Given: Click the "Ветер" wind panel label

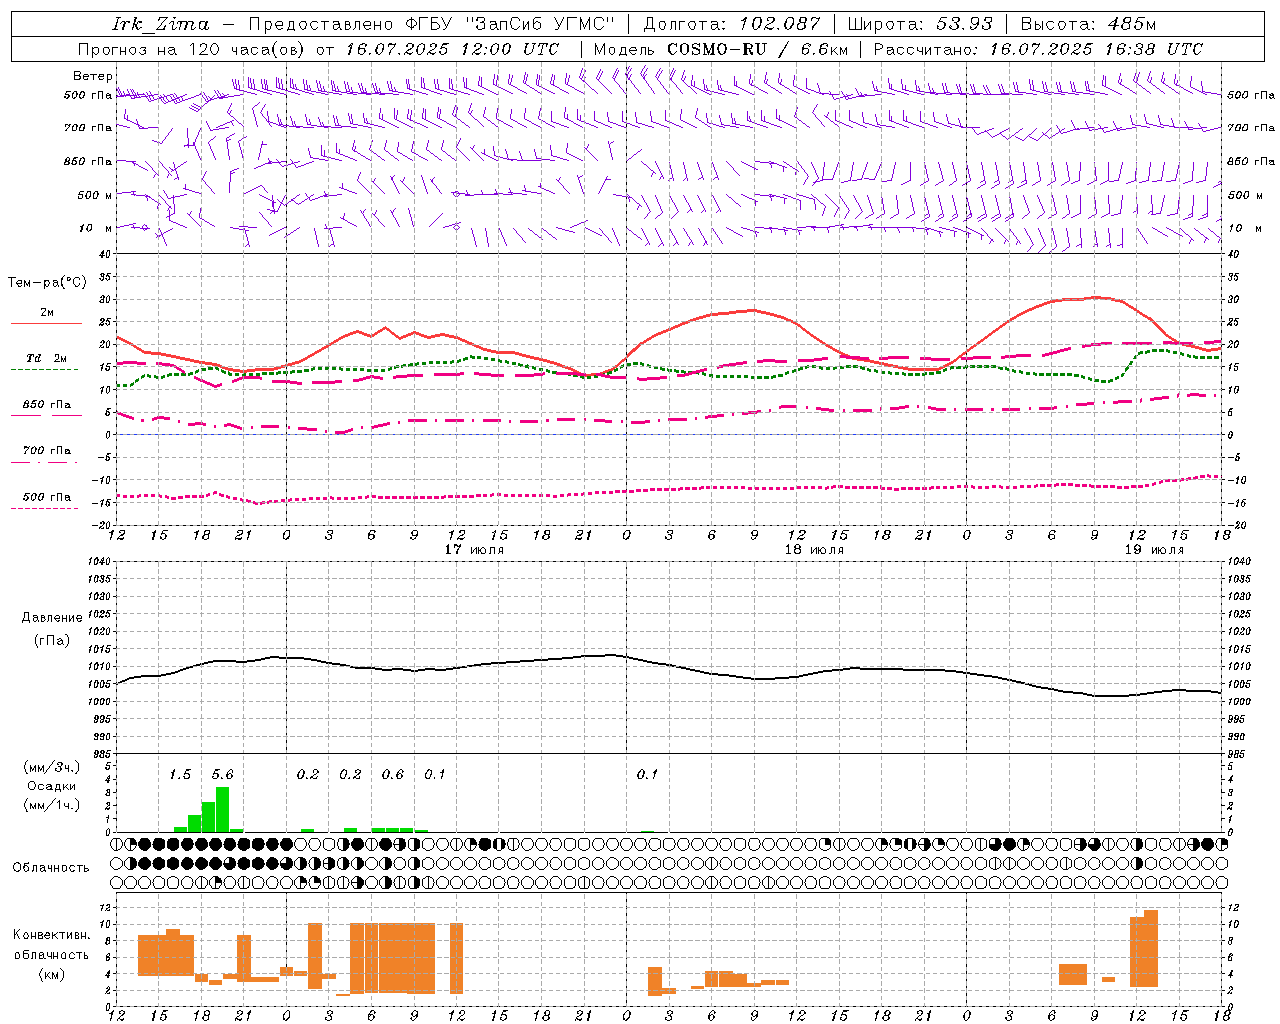Looking at the screenshot, I should point(93,76).
